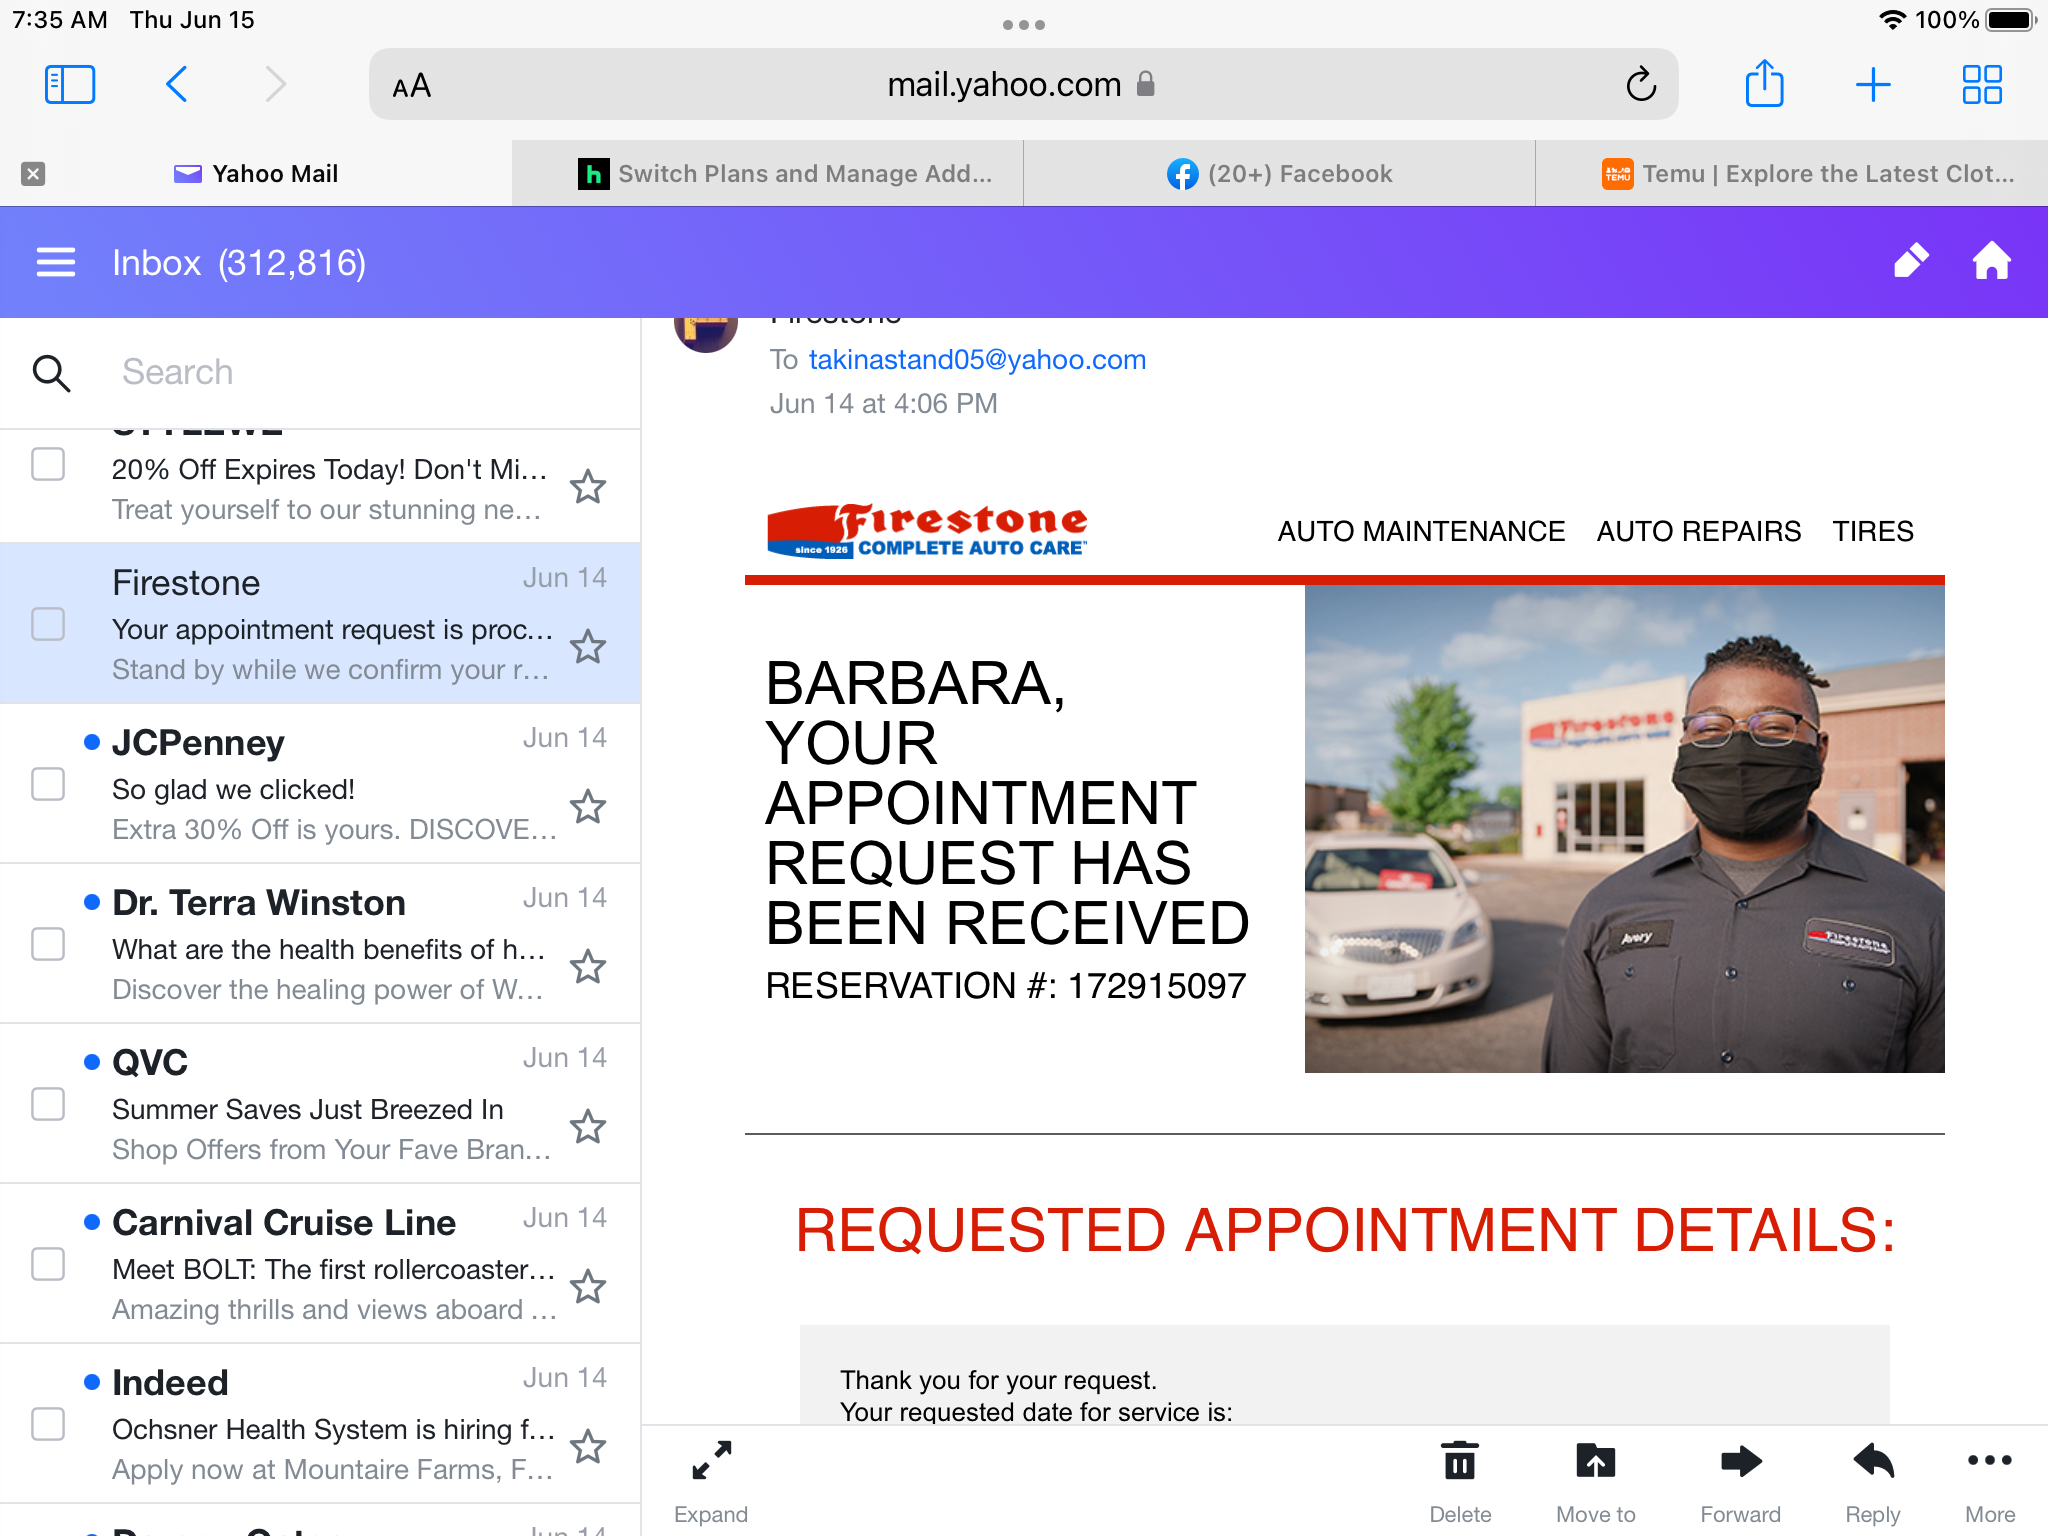The height and width of the screenshot is (1536, 2048).
Task: Tap the AA button to open page options
Action: click(410, 84)
